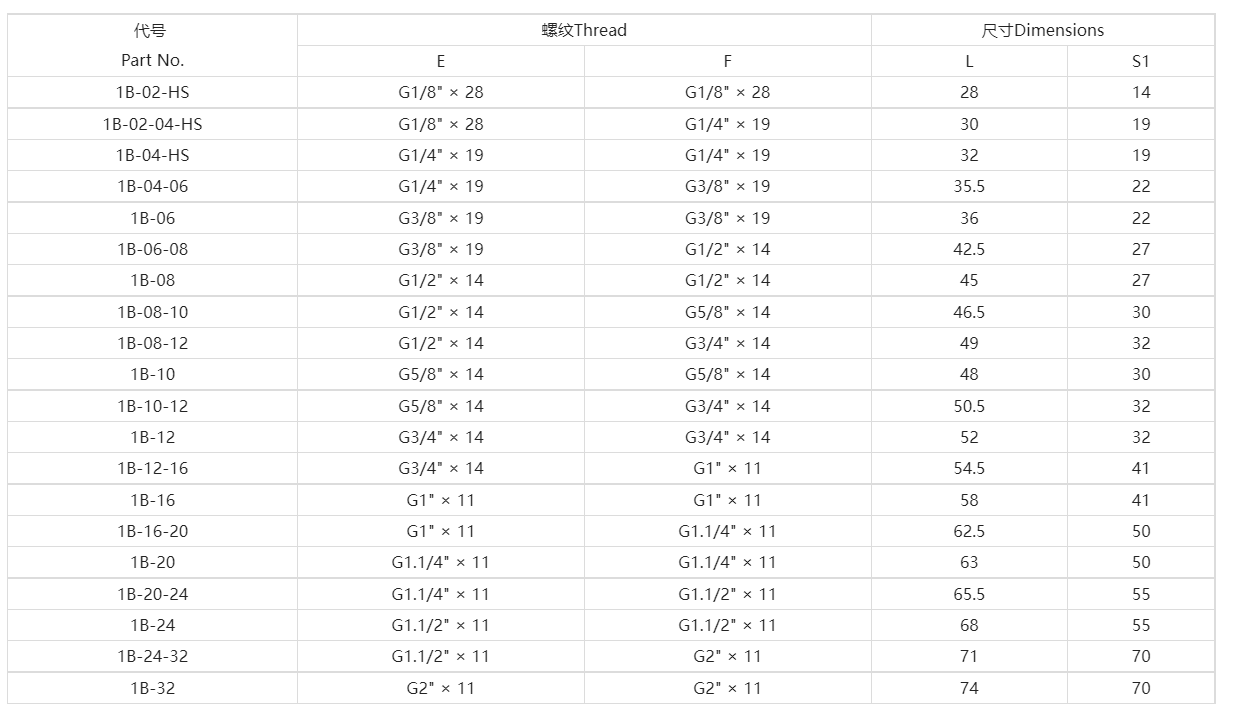1233x717 pixels.
Task: Select the 螺纹Thread column header
Action: click(x=584, y=30)
